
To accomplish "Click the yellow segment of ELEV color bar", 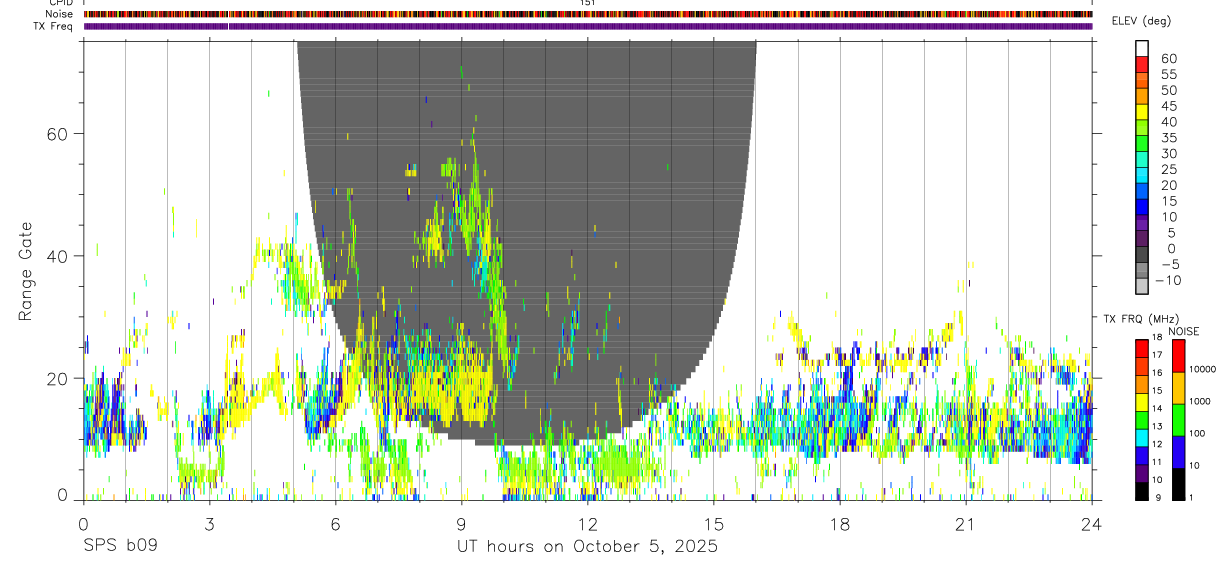I will click(1142, 111).
